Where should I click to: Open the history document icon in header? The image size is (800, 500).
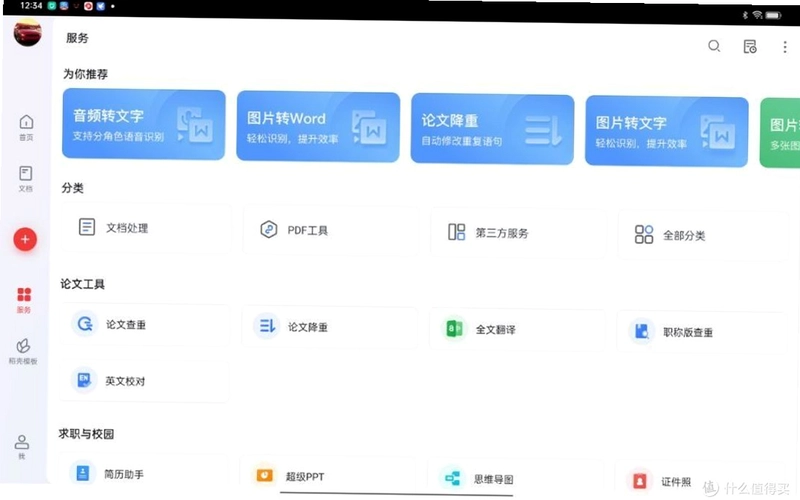tap(749, 46)
